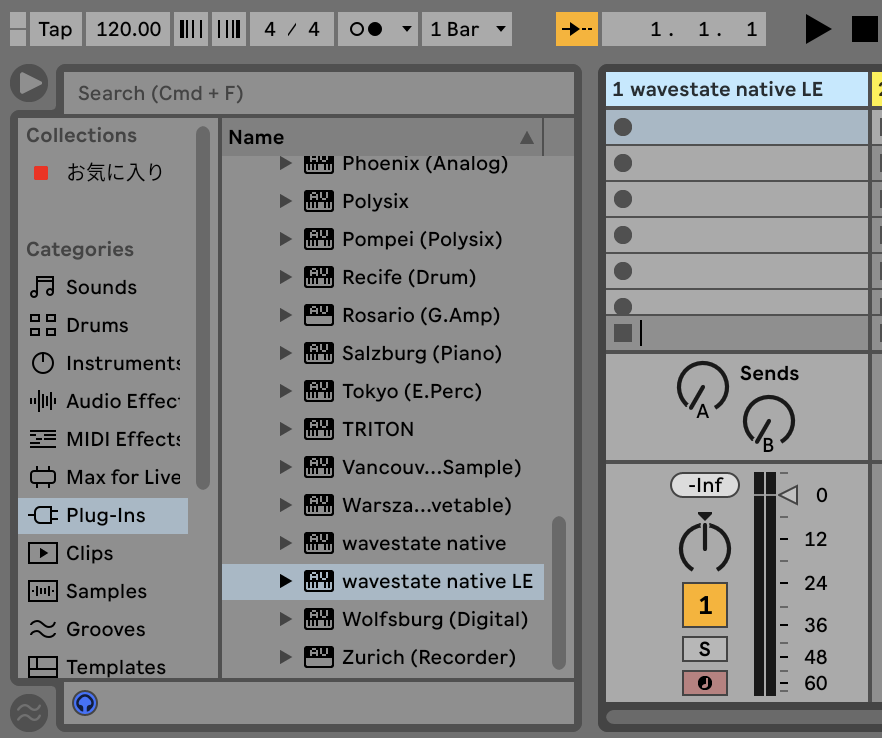Expand the Pompei (Polysix) plug-in
The image size is (882, 738).
(x=286, y=239)
